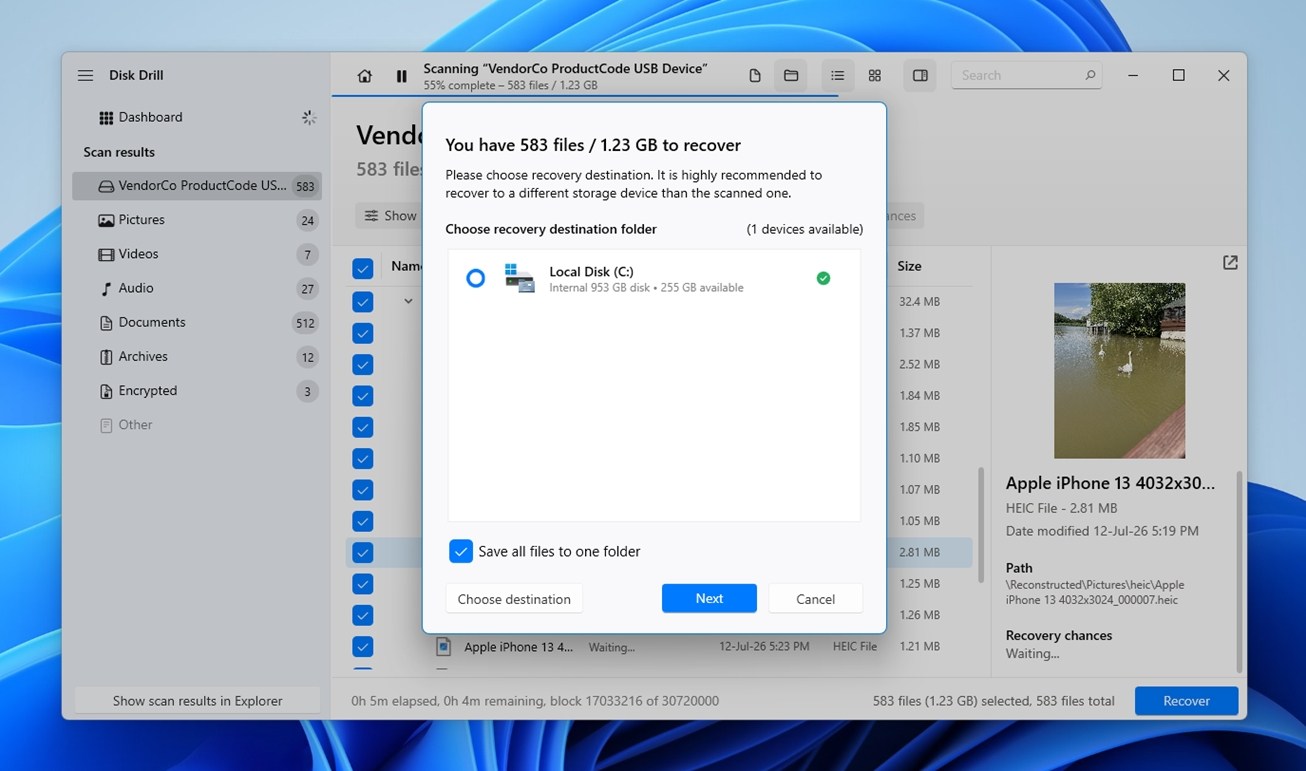Click the scan progress bar
This screenshot has height=771, width=1306.
click(x=585, y=96)
